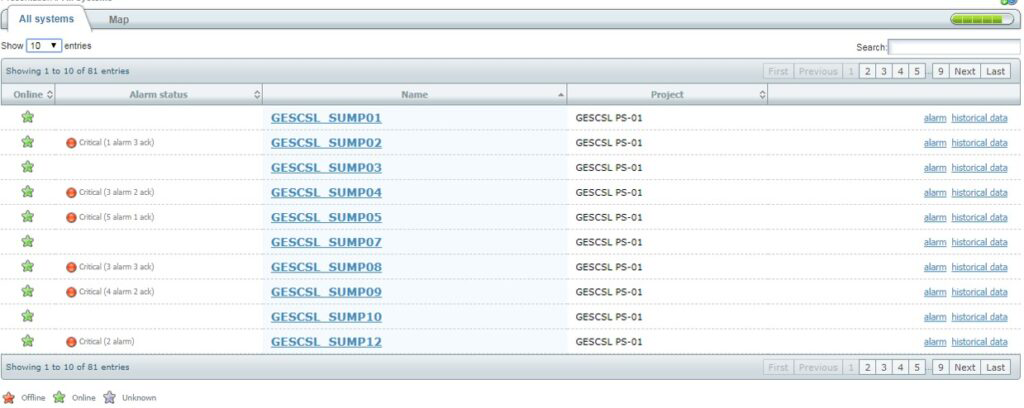Open historical data for GESCSL_SUMP09

point(979,292)
